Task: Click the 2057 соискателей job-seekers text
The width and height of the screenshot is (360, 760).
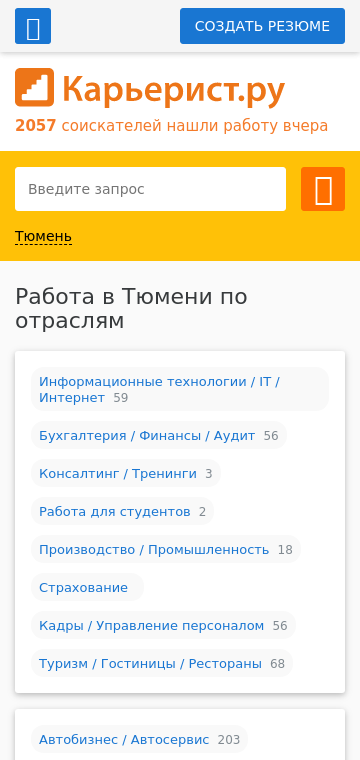Action: click(x=172, y=126)
